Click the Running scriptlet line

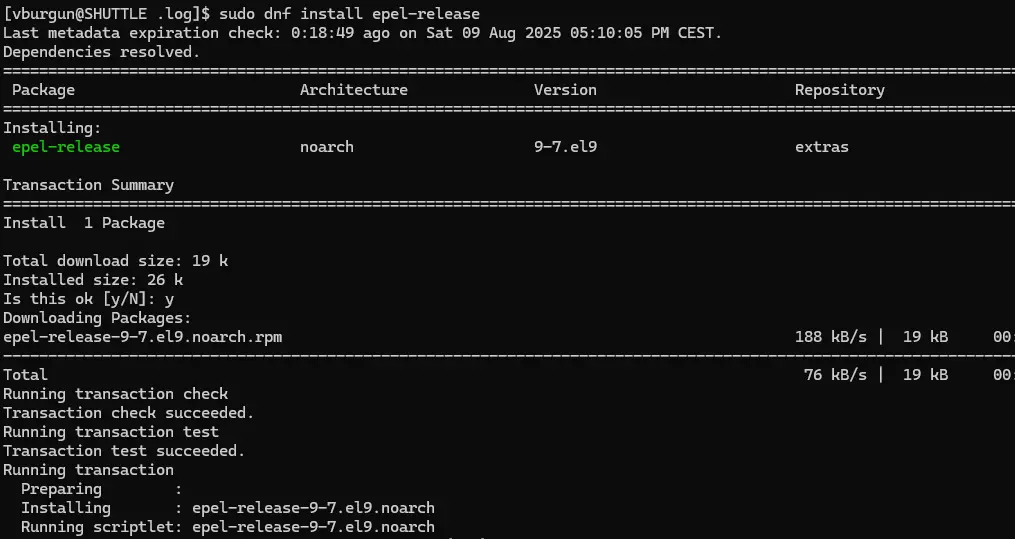tap(228, 527)
